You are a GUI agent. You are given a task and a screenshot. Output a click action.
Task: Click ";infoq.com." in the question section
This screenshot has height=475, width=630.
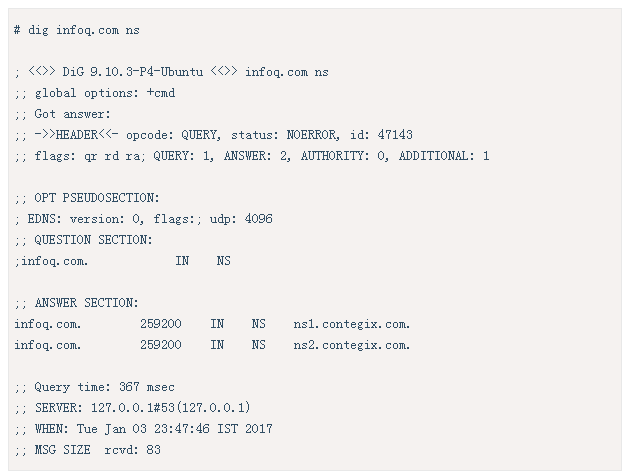tap(51, 261)
